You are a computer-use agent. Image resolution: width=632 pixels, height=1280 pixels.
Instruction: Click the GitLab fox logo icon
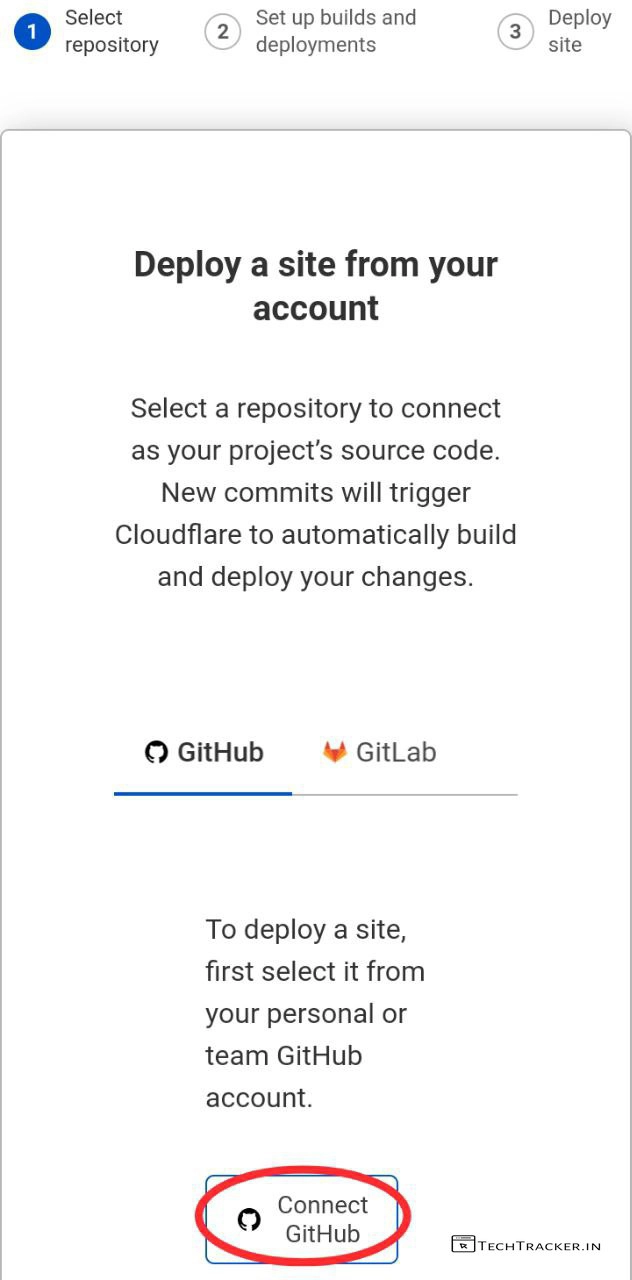click(x=334, y=752)
